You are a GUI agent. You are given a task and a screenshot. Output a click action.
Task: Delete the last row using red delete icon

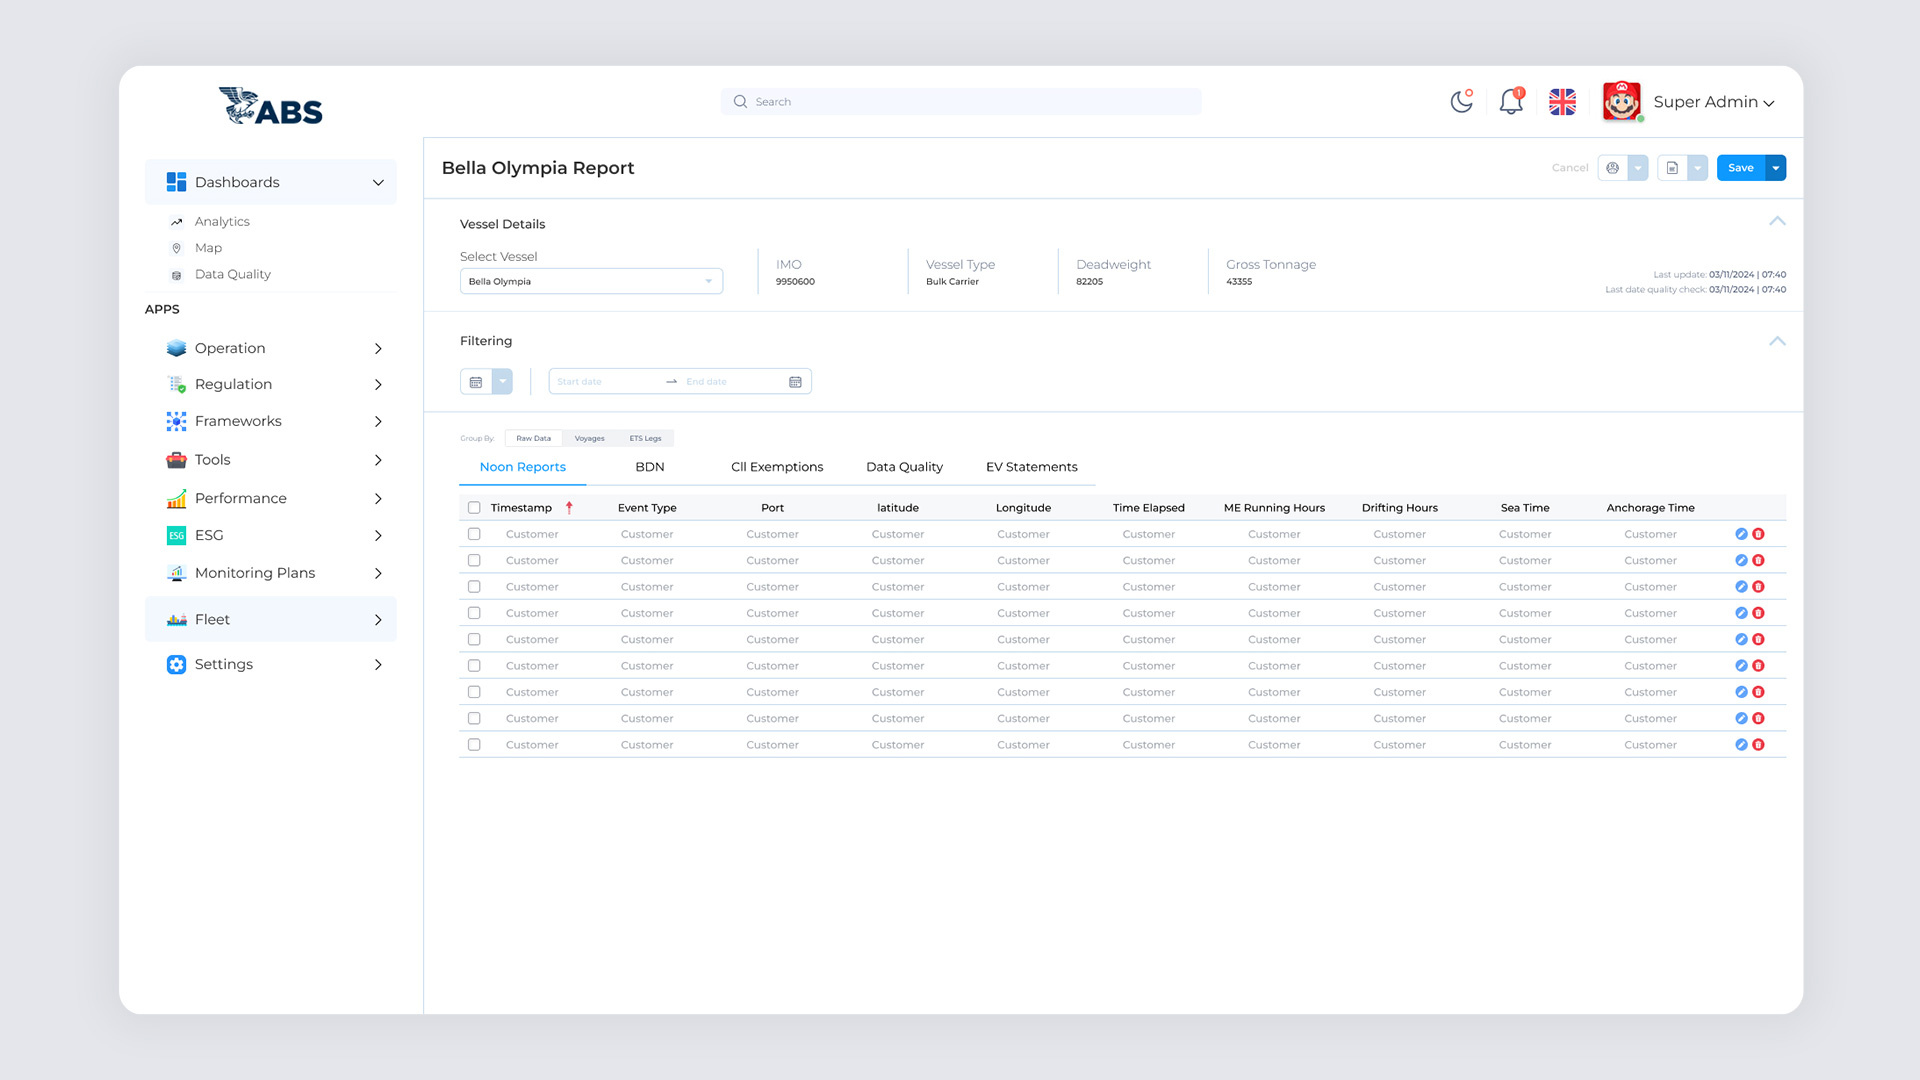pos(1759,744)
